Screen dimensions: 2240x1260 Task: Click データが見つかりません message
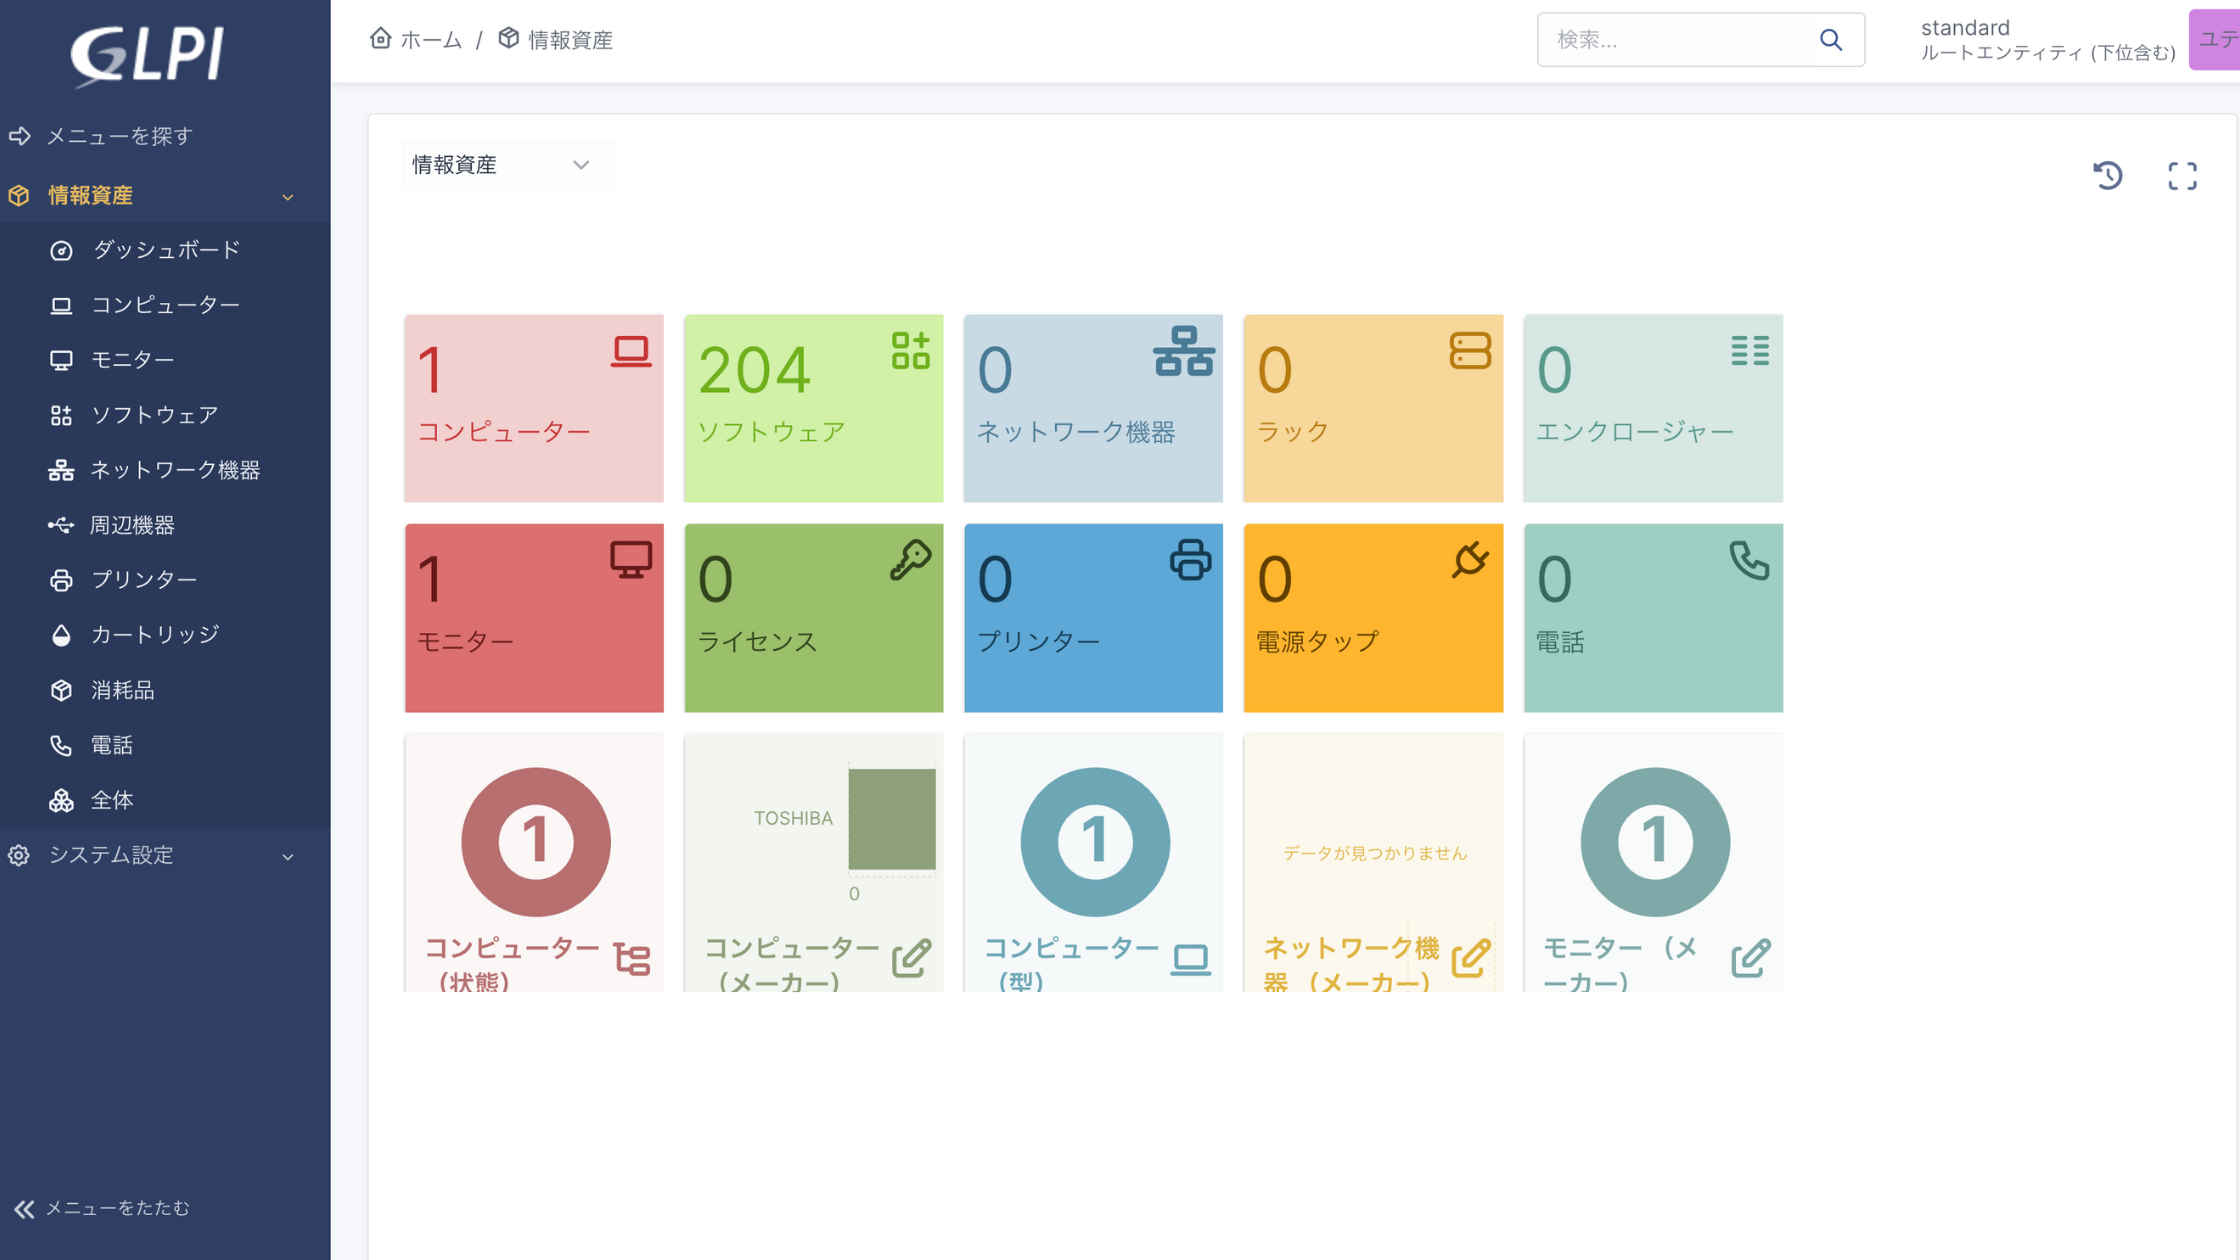coord(1375,853)
